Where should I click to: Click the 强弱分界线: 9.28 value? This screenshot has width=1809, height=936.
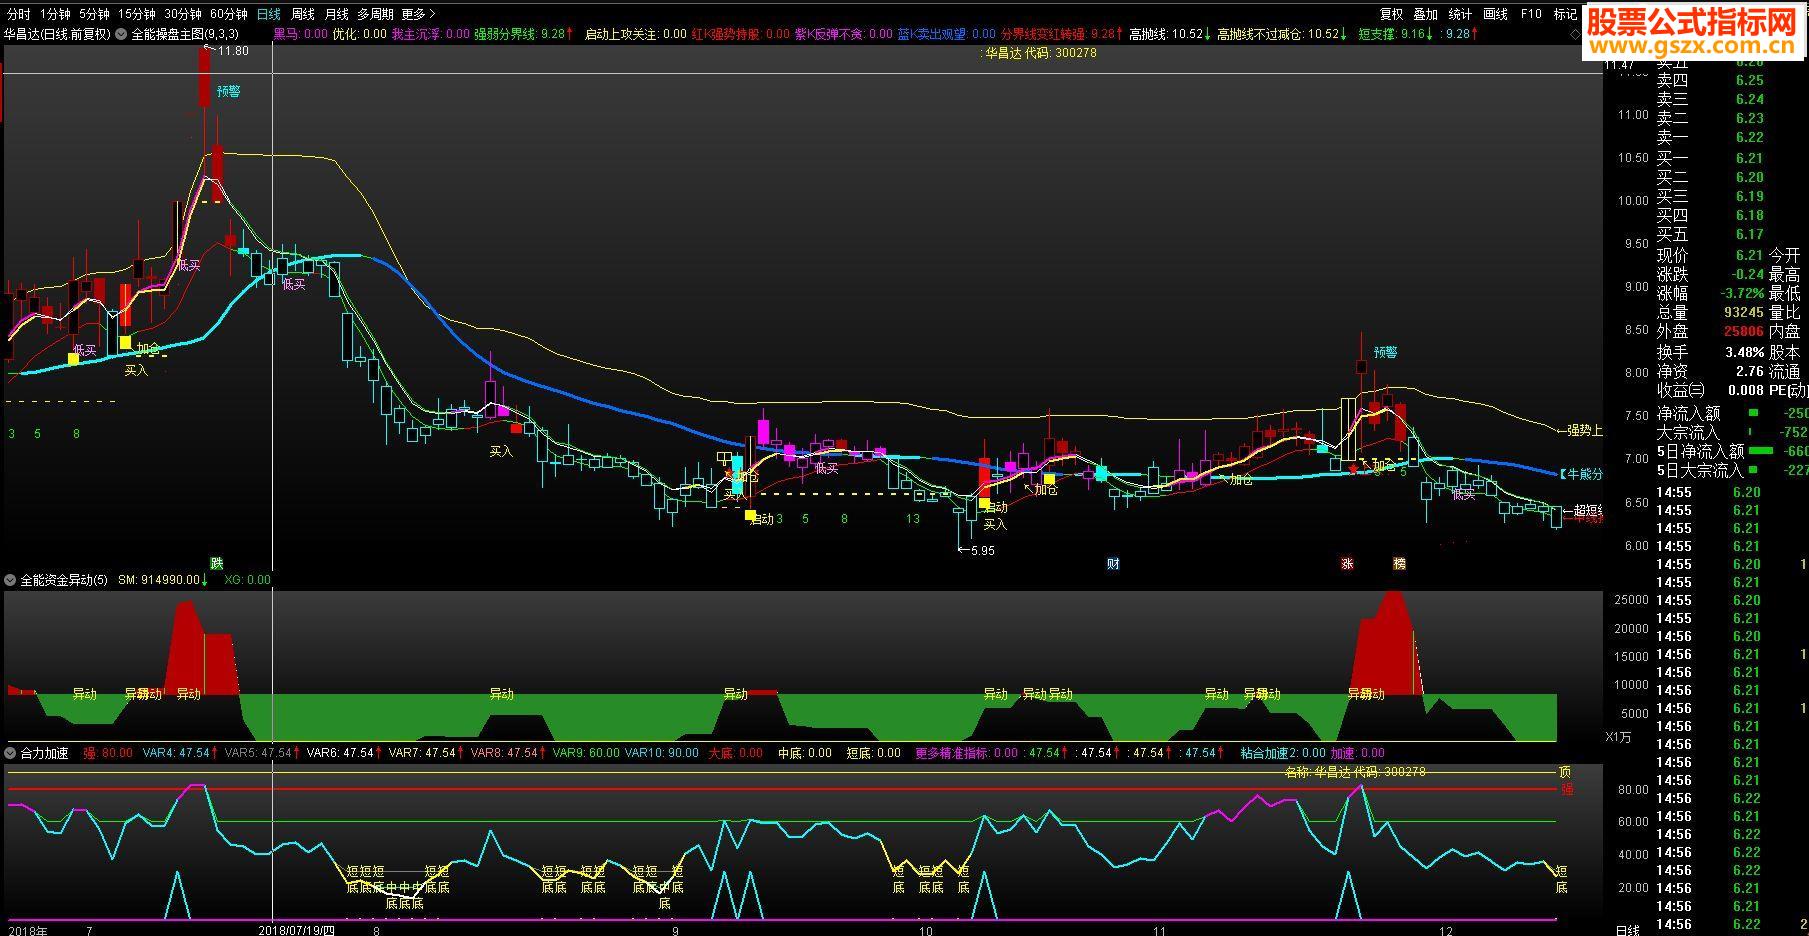[x=523, y=34]
